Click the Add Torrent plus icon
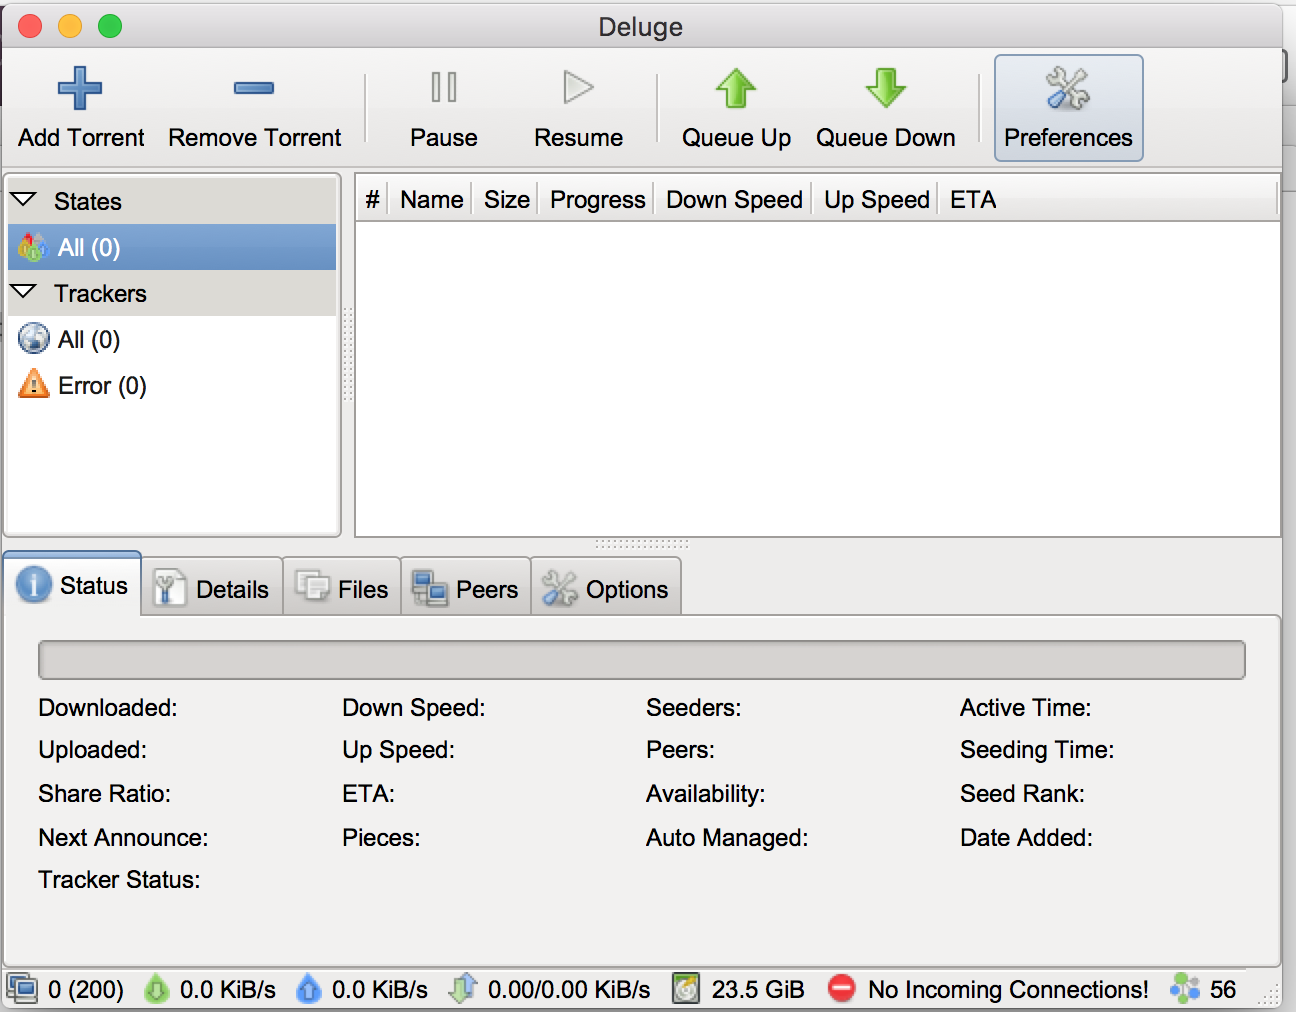Image resolution: width=1296 pixels, height=1012 pixels. click(80, 89)
